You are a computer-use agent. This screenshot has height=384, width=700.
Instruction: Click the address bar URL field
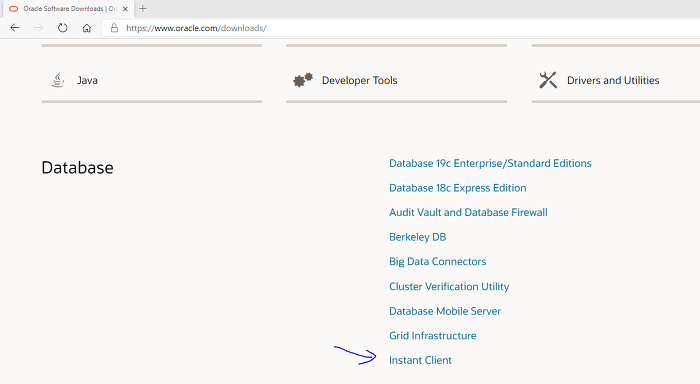pos(402,28)
